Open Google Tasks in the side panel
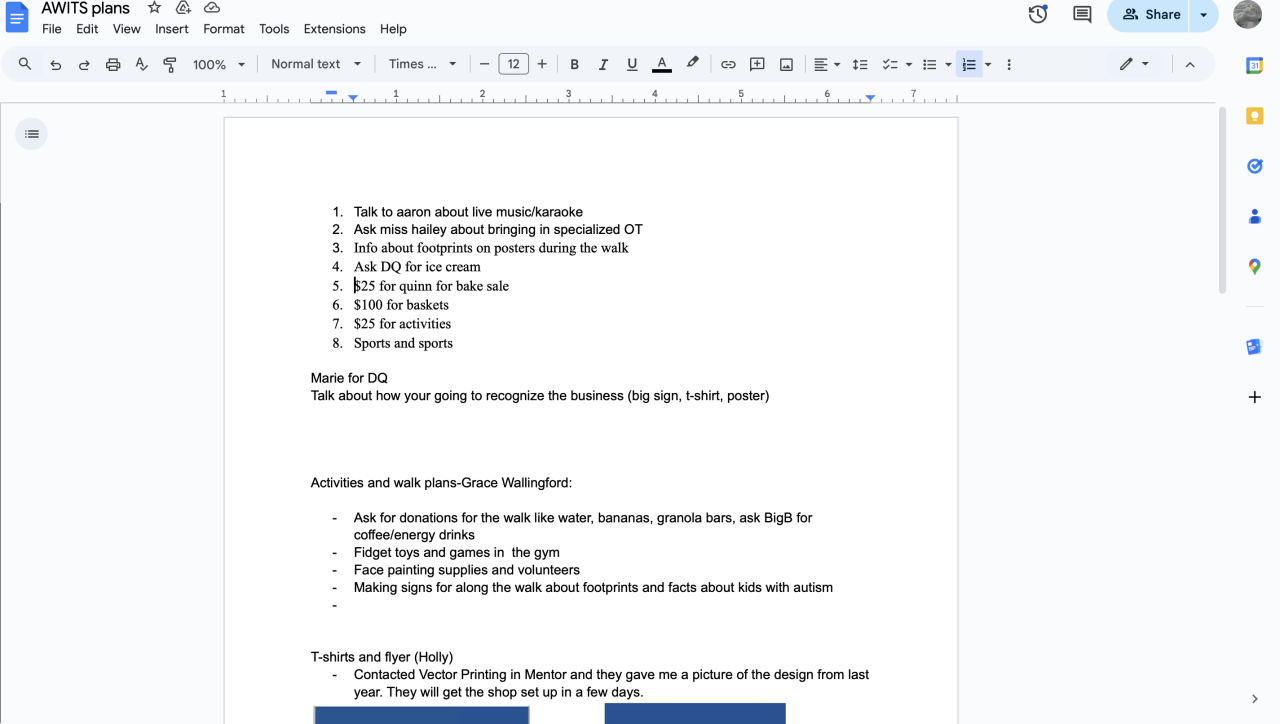The height and width of the screenshot is (724, 1280). click(x=1254, y=166)
